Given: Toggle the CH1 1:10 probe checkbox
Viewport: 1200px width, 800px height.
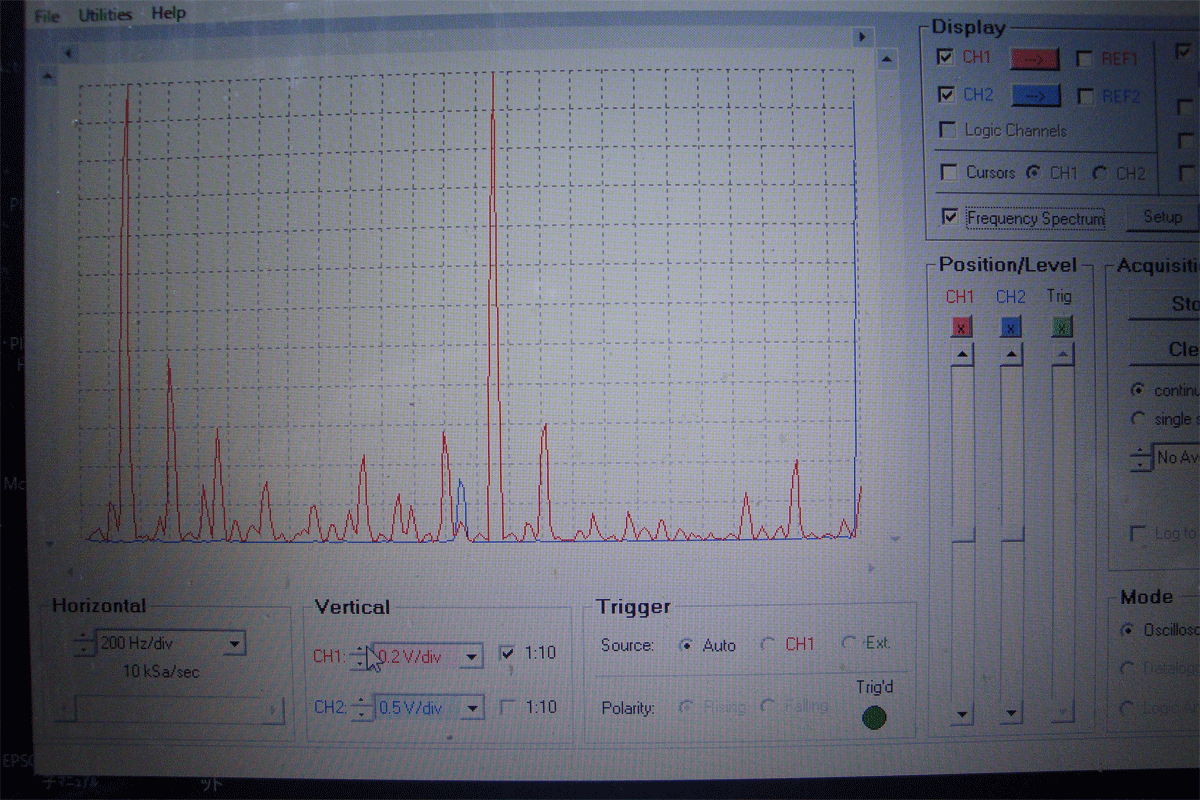Looking at the screenshot, I should pyautogui.click(x=507, y=654).
